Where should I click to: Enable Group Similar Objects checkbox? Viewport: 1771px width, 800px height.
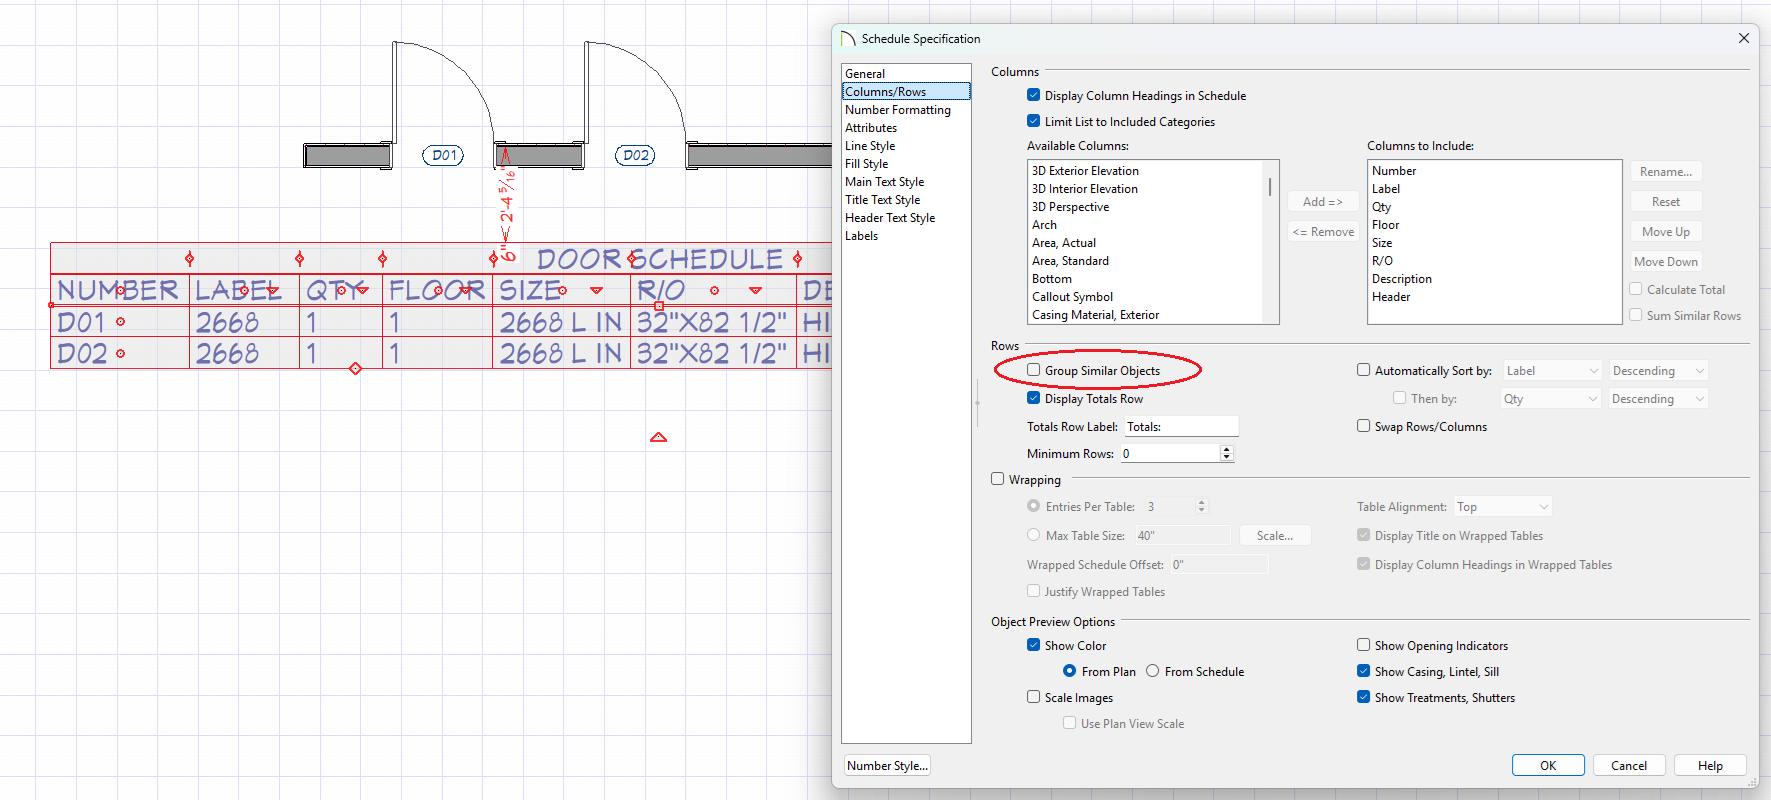tap(1034, 370)
